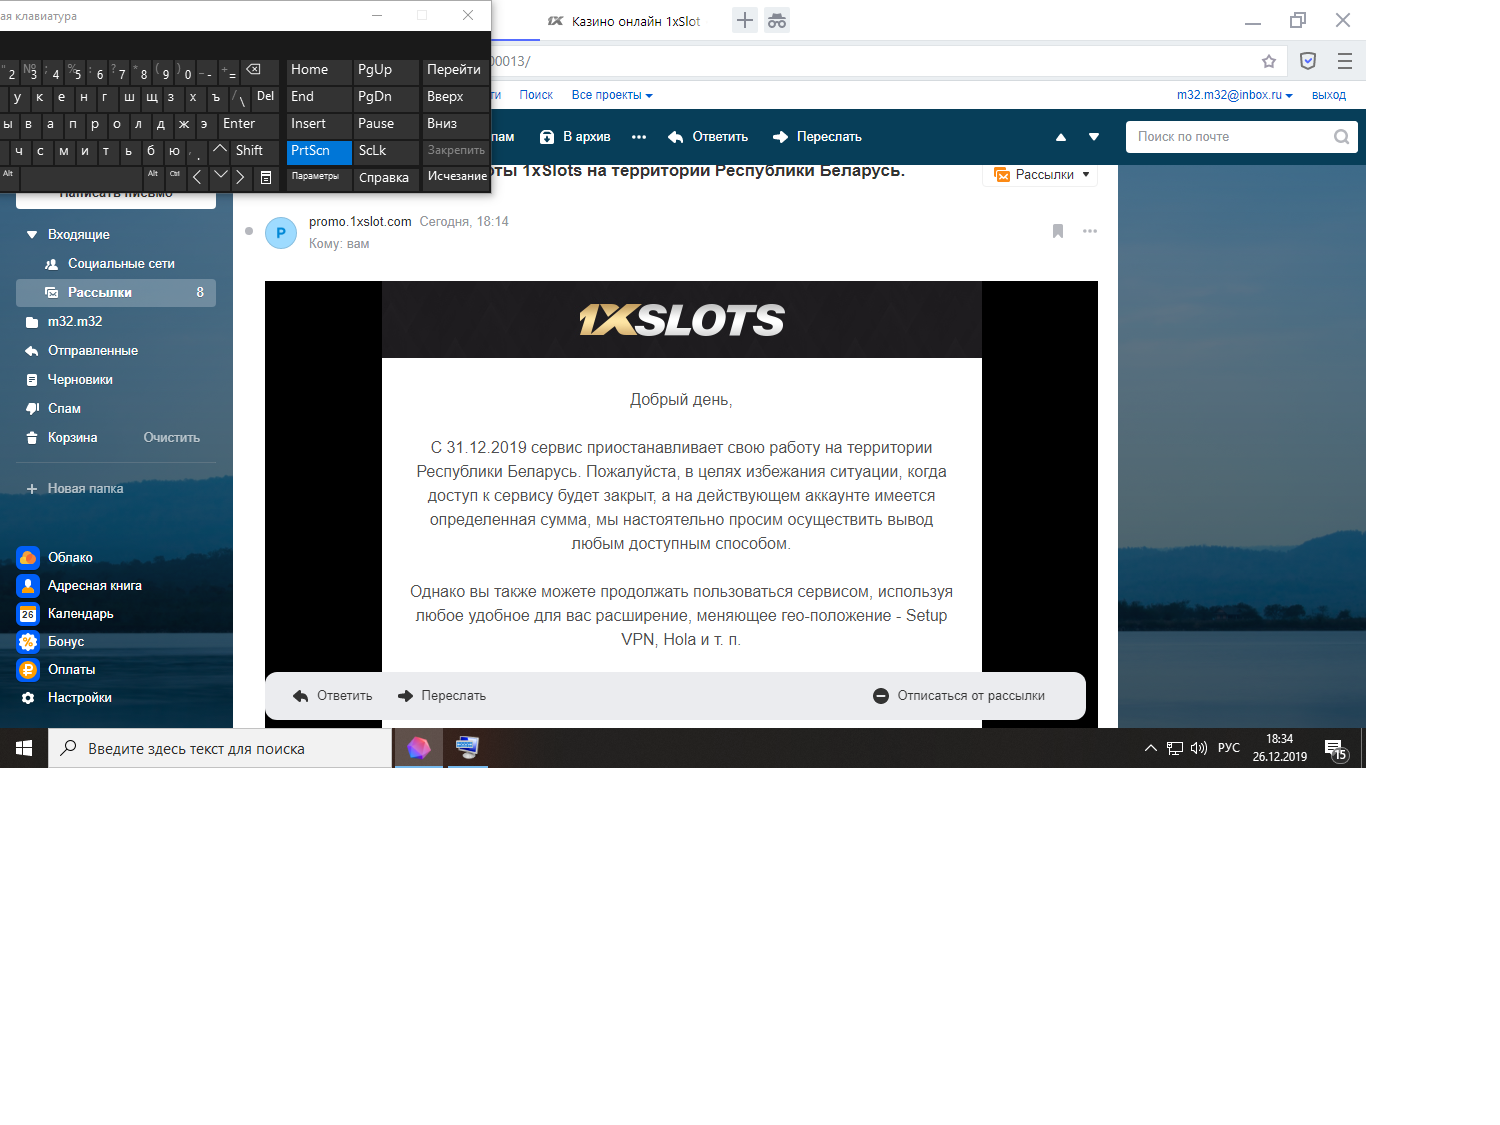Open the incognito mode browser icon
Image resolution: width=1500 pixels, height=1125 pixels.
pyautogui.click(x=777, y=20)
